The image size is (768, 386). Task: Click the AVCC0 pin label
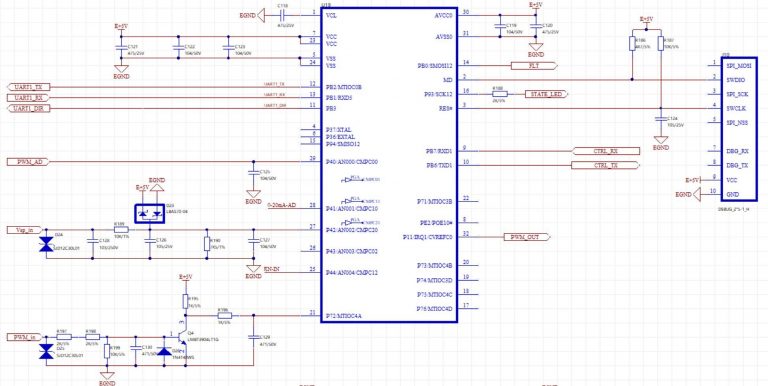coord(443,16)
